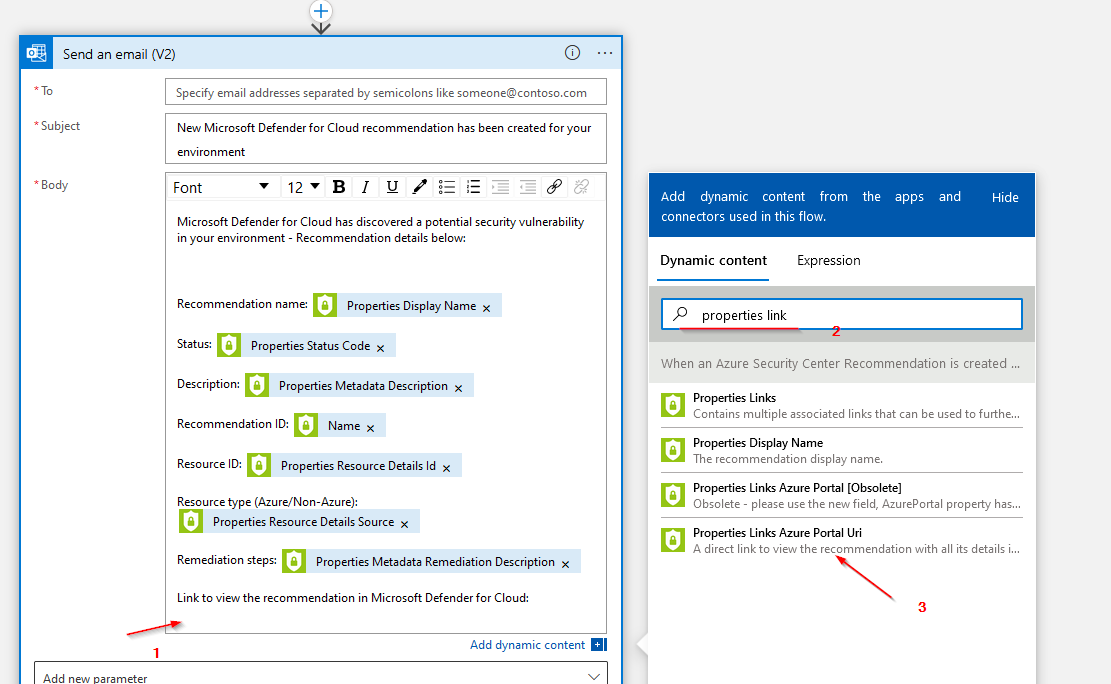The width and height of the screenshot is (1111, 684).
Task: Click the shield icon of the Name token
Action: click(306, 425)
